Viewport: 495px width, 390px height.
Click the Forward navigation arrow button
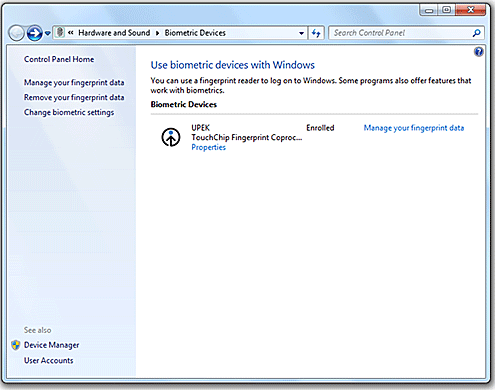tap(34, 33)
